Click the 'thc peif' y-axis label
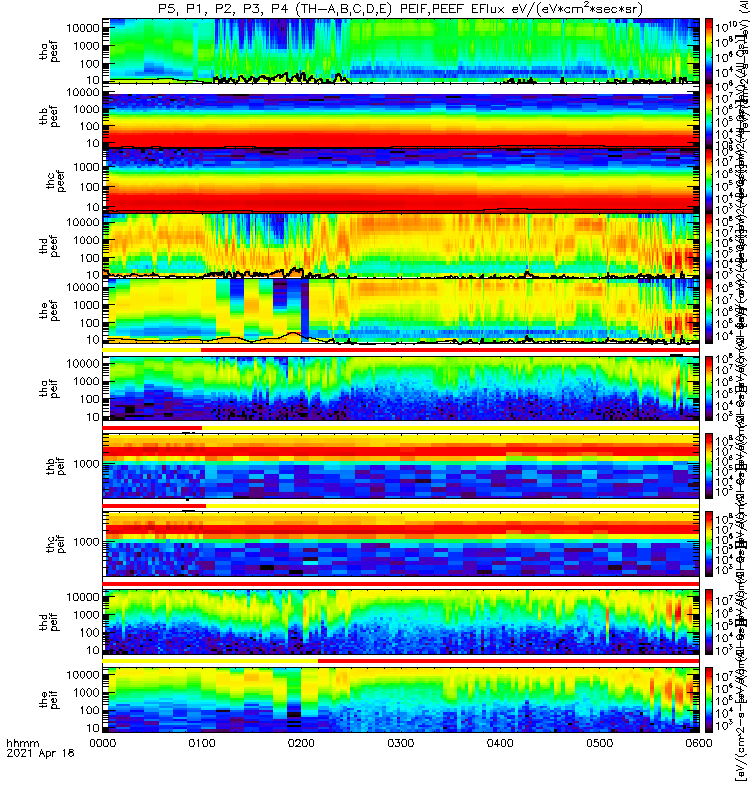The height and width of the screenshot is (800, 750). click(55, 543)
